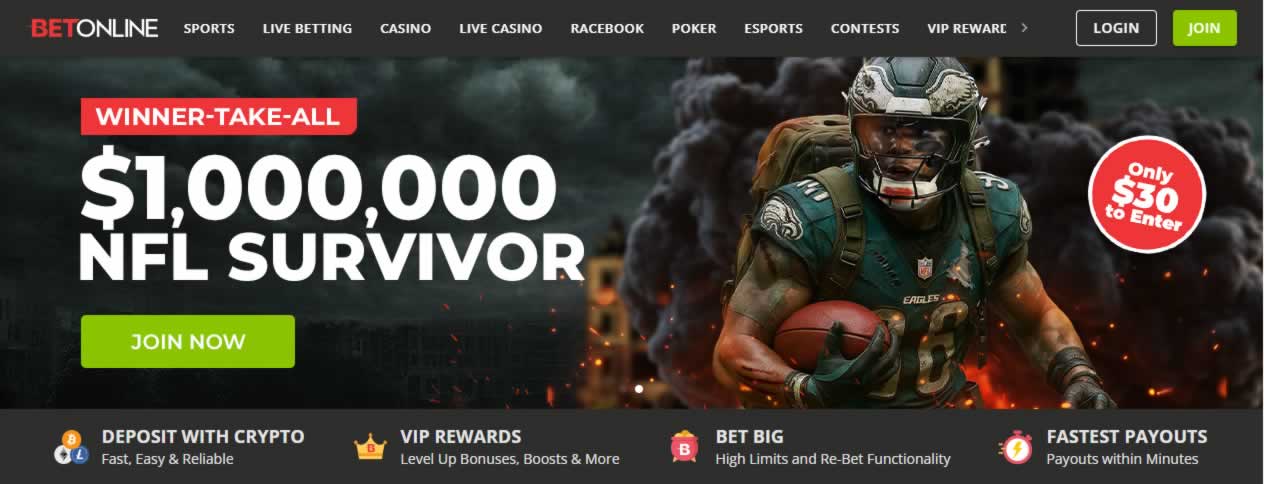
Task: Open the Casino section
Action: [x=406, y=28]
